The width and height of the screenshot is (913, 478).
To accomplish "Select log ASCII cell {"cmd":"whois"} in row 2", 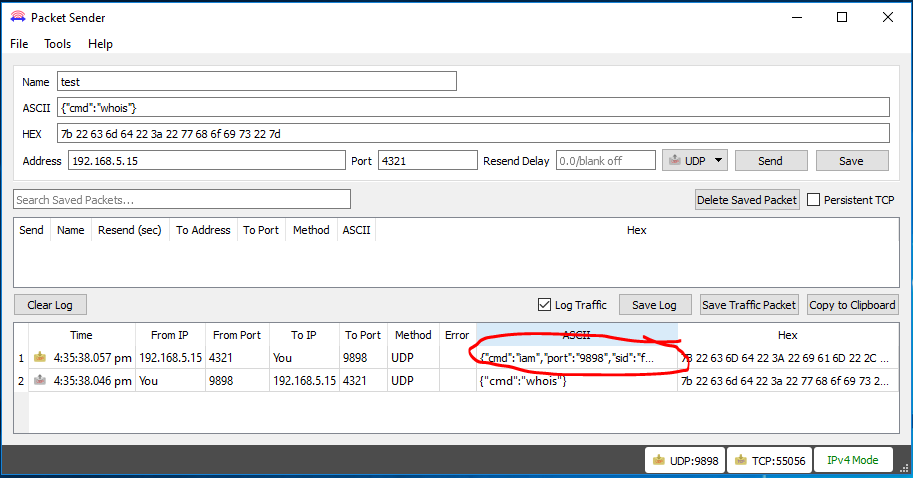I will [x=576, y=381].
